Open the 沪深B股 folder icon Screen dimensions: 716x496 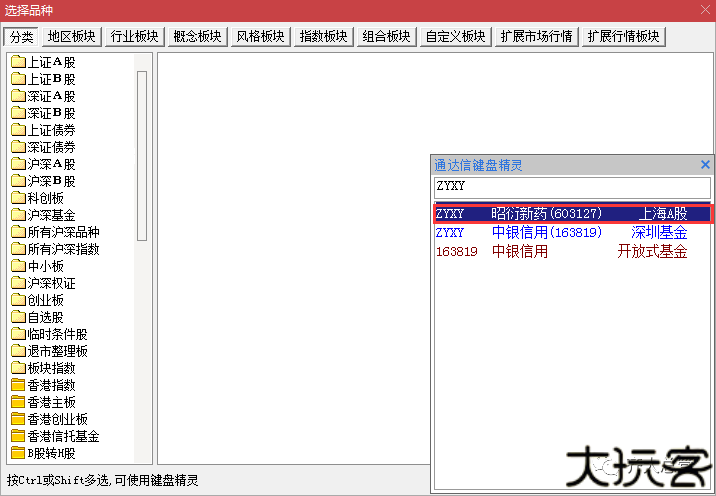(18, 181)
